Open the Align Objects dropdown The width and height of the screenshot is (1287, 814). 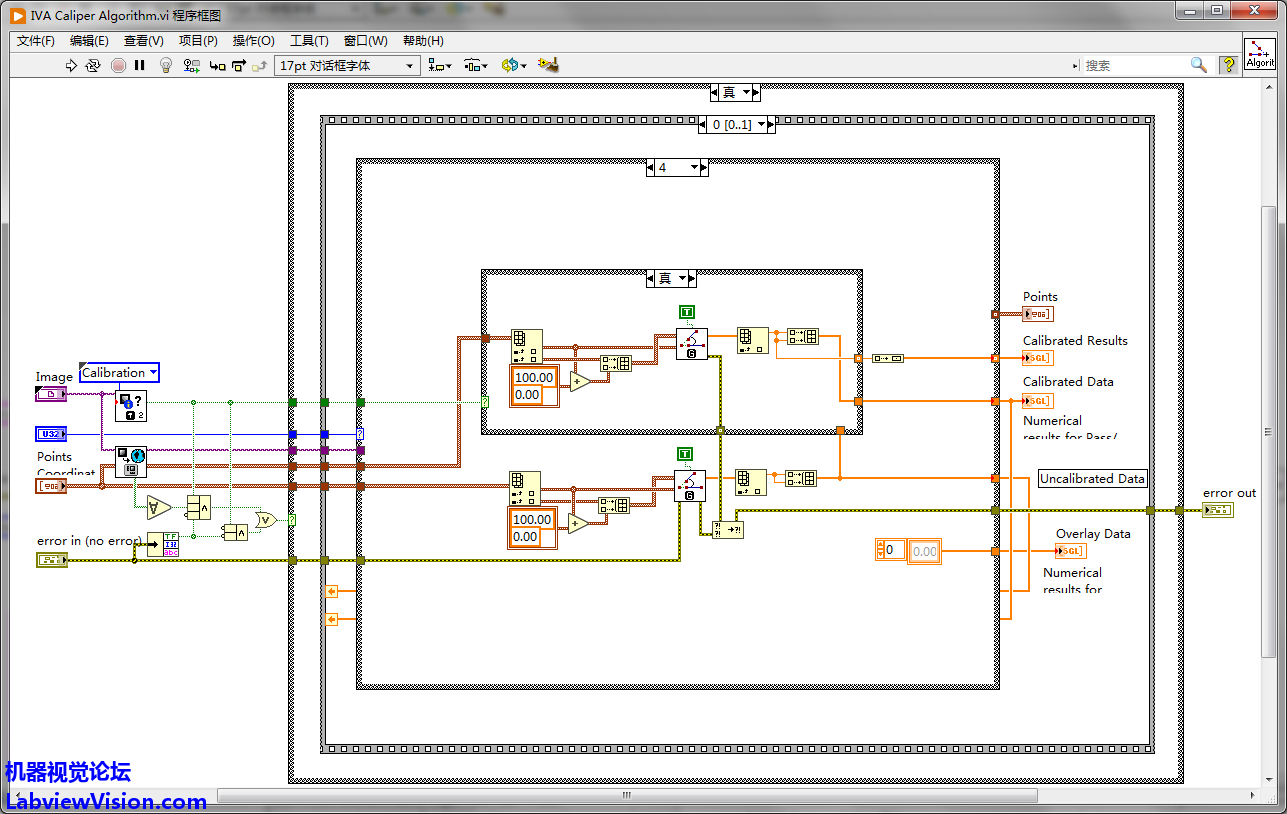pyautogui.click(x=439, y=66)
